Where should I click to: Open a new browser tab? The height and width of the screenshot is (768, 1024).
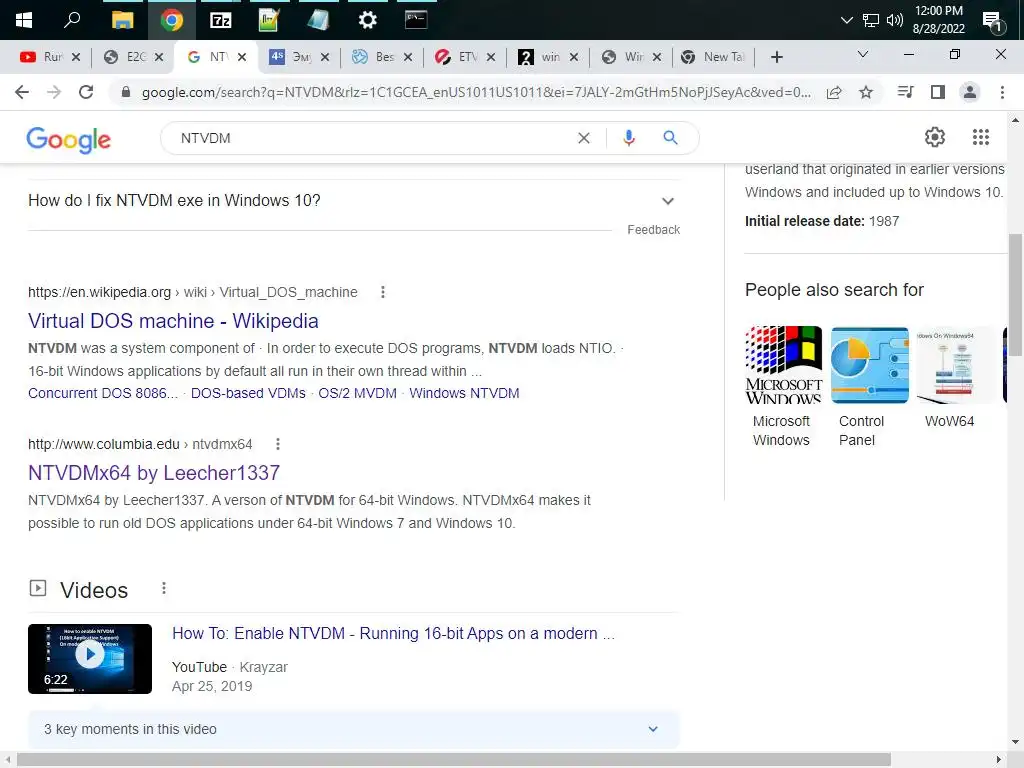[x=776, y=57]
